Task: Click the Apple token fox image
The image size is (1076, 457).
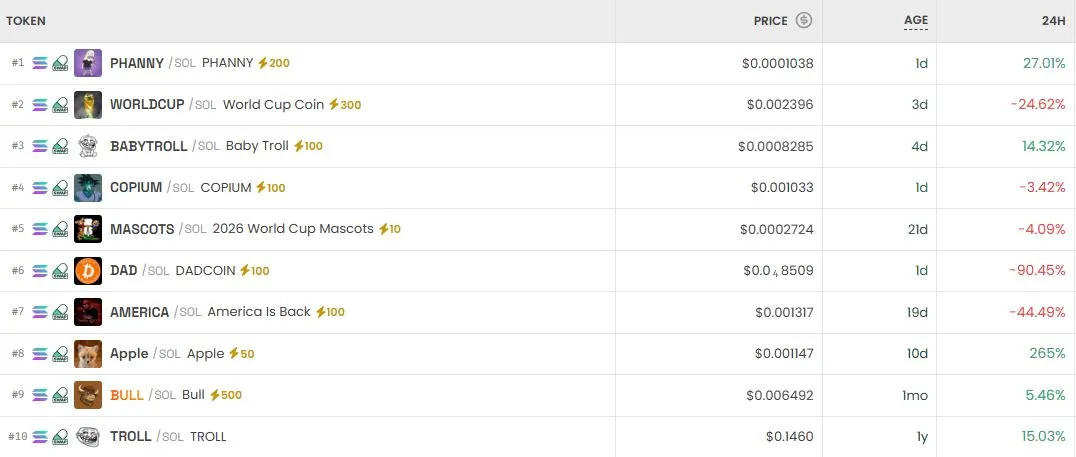Action: tap(88, 353)
